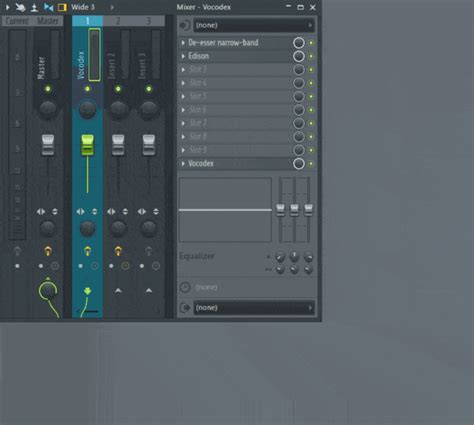The width and height of the screenshot is (474, 425).
Task: Click the latency compensation clock icon
Action: pyautogui.click(x=185, y=287)
